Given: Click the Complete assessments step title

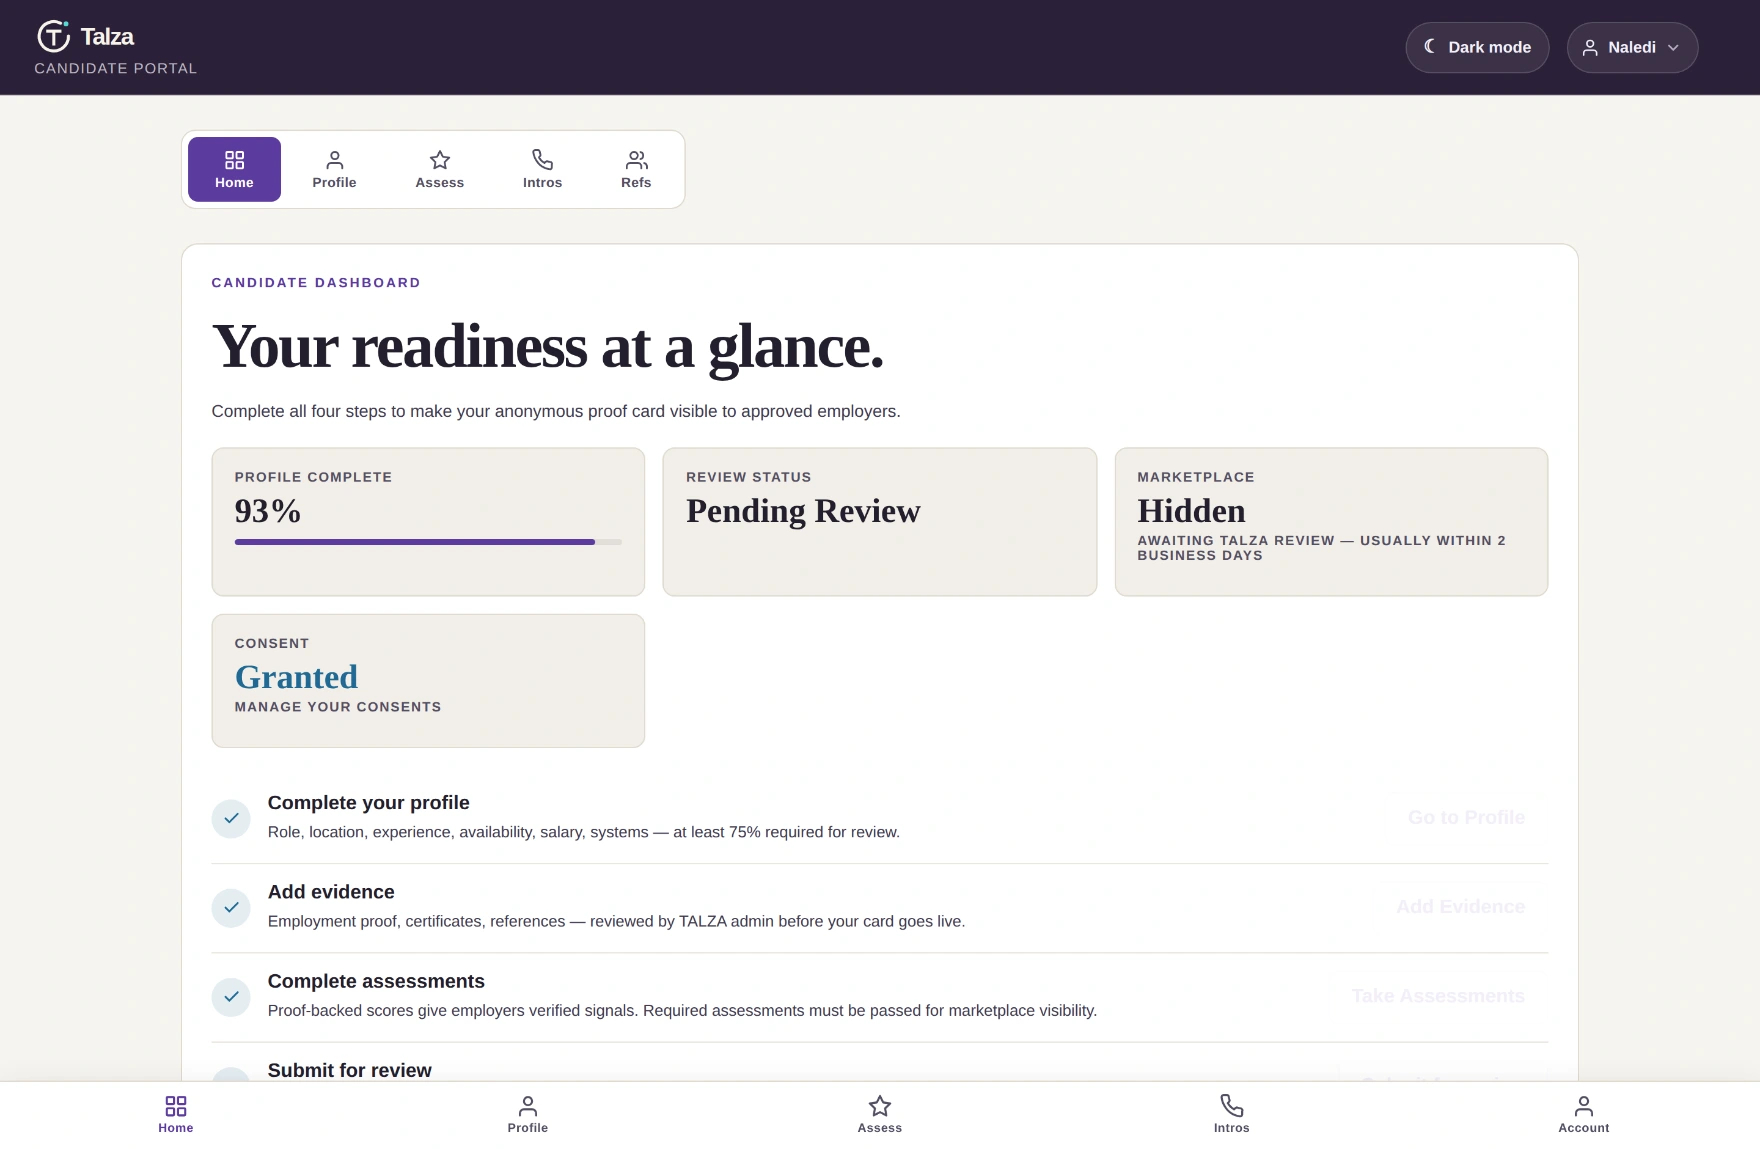Looking at the screenshot, I should coord(376,981).
